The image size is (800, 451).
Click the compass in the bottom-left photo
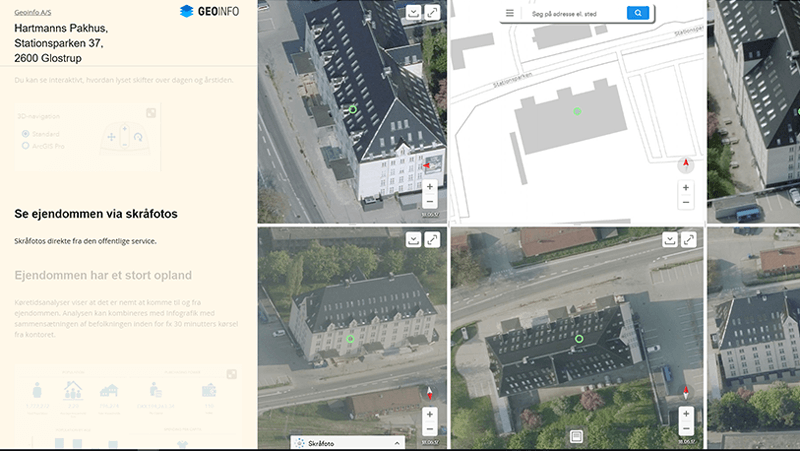[430, 393]
